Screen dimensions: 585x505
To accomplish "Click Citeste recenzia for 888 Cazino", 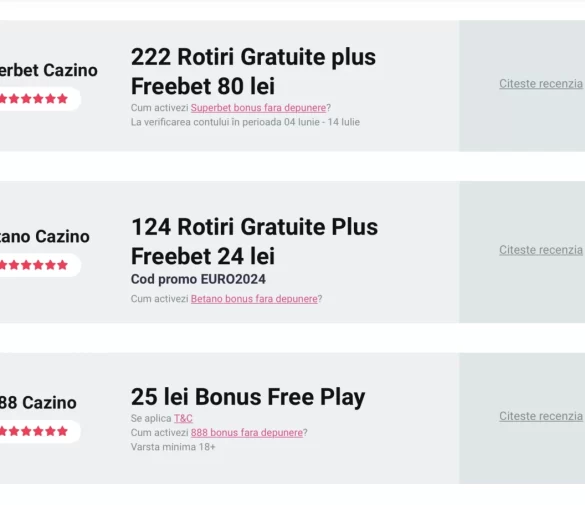I will [x=541, y=416].
